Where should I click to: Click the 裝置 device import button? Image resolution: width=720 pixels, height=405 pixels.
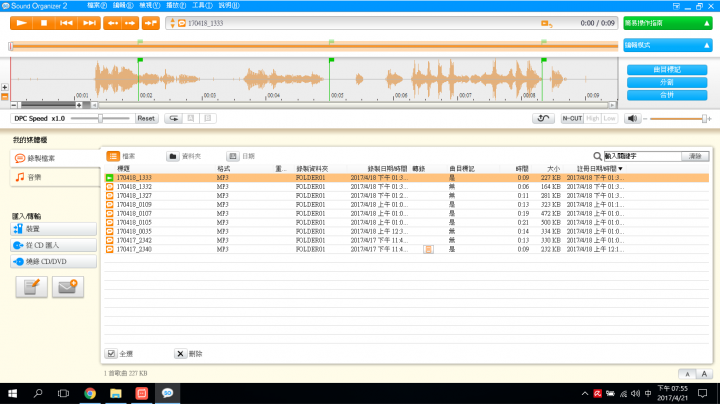54,229
